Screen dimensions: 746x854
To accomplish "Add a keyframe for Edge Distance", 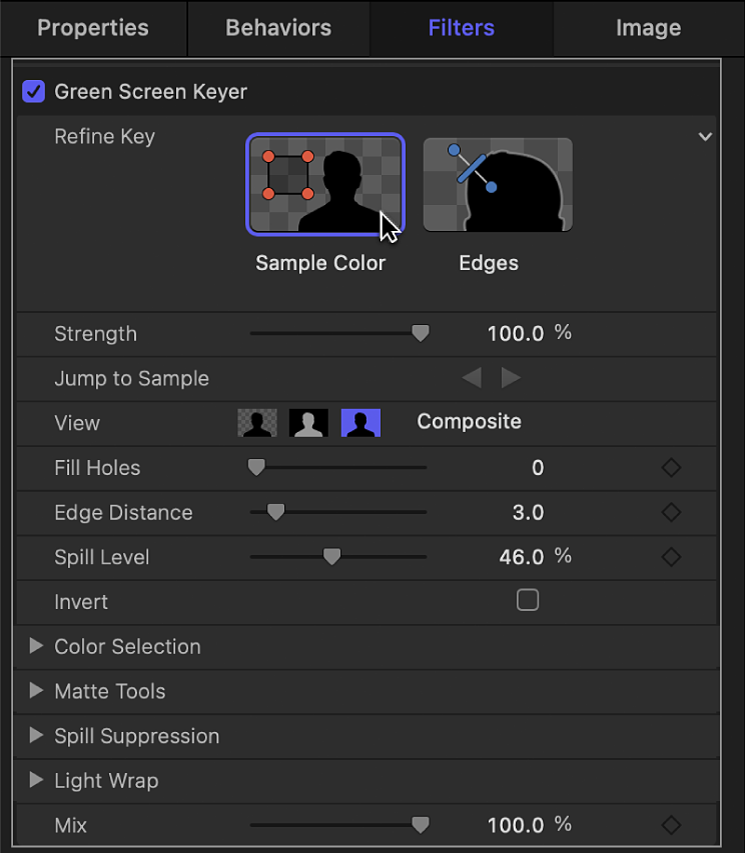I will pos(670,512).
